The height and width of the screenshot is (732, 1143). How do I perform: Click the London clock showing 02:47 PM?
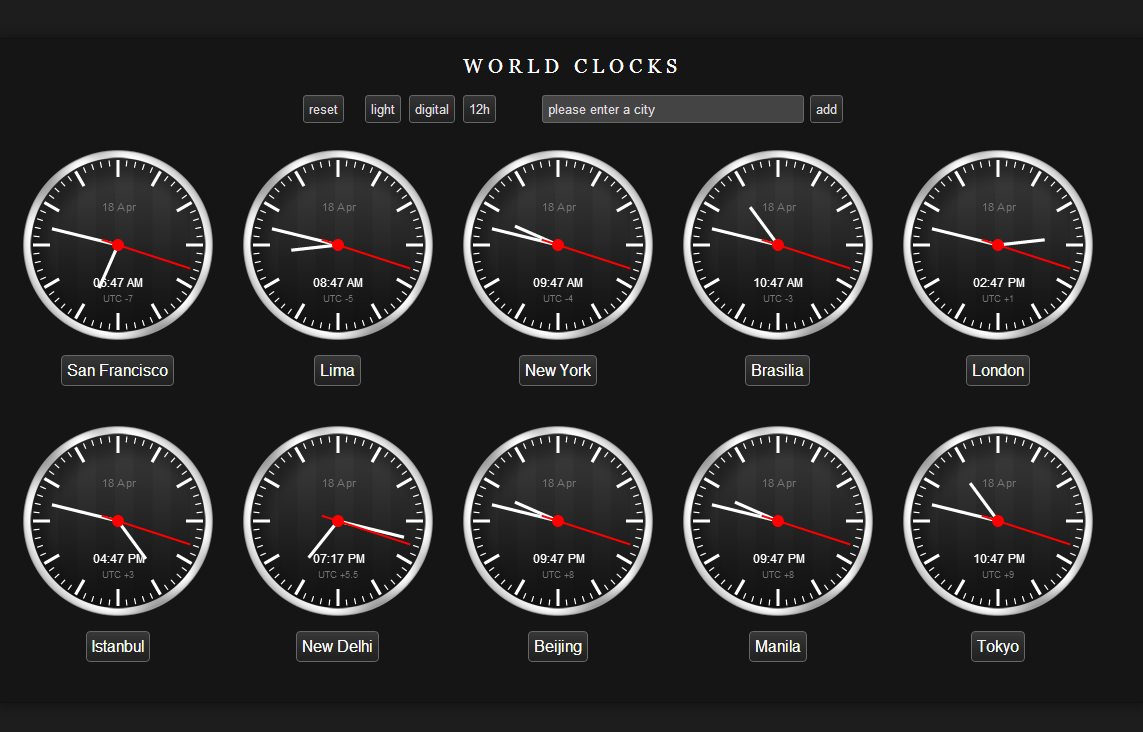pos(997,244)
